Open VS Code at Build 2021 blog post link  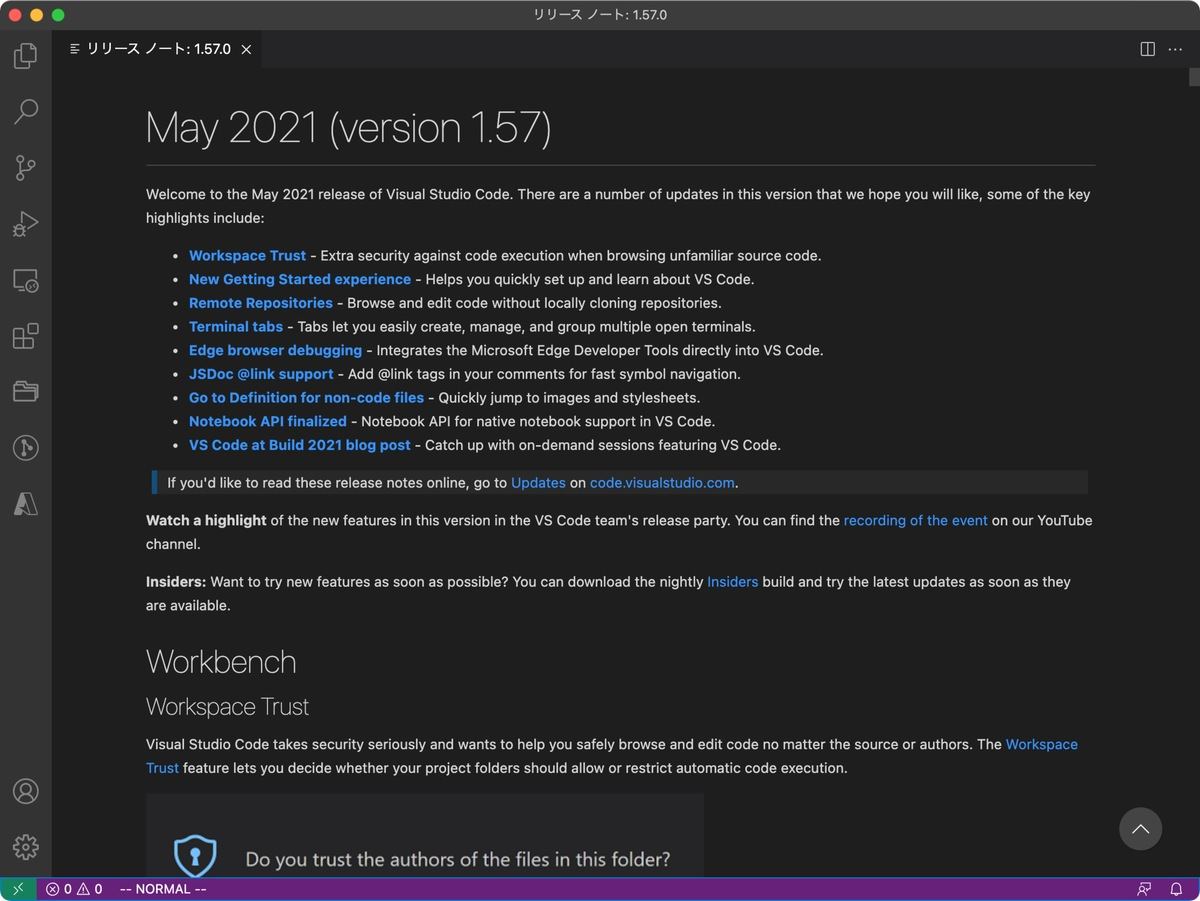click(x=300, y=446)
